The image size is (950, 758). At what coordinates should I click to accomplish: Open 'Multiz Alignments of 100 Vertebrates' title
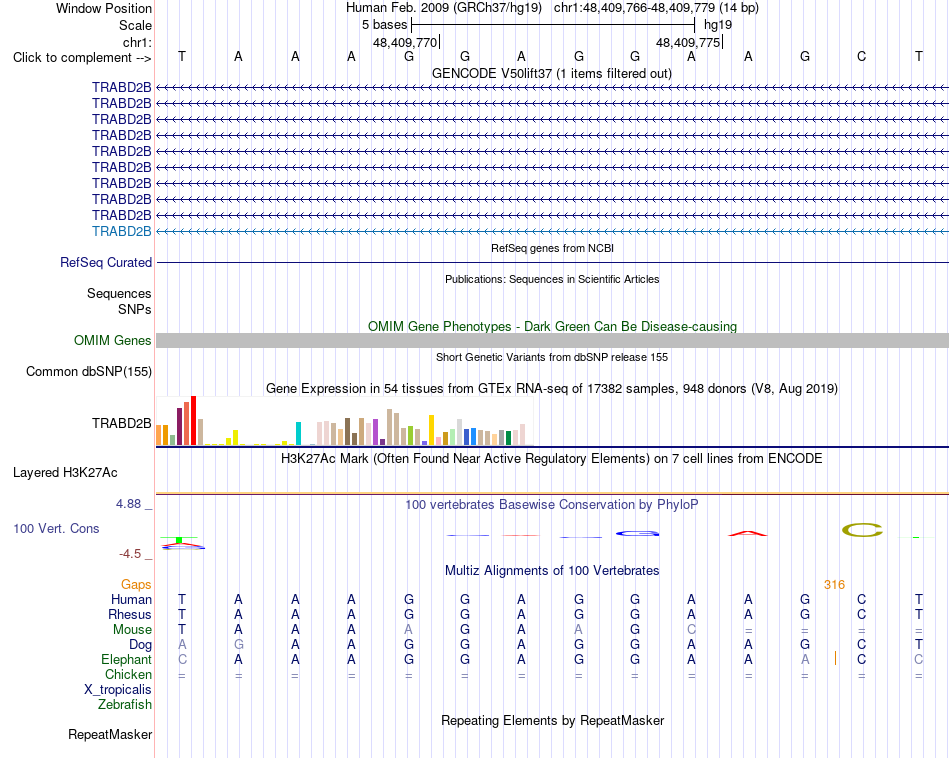552,570
